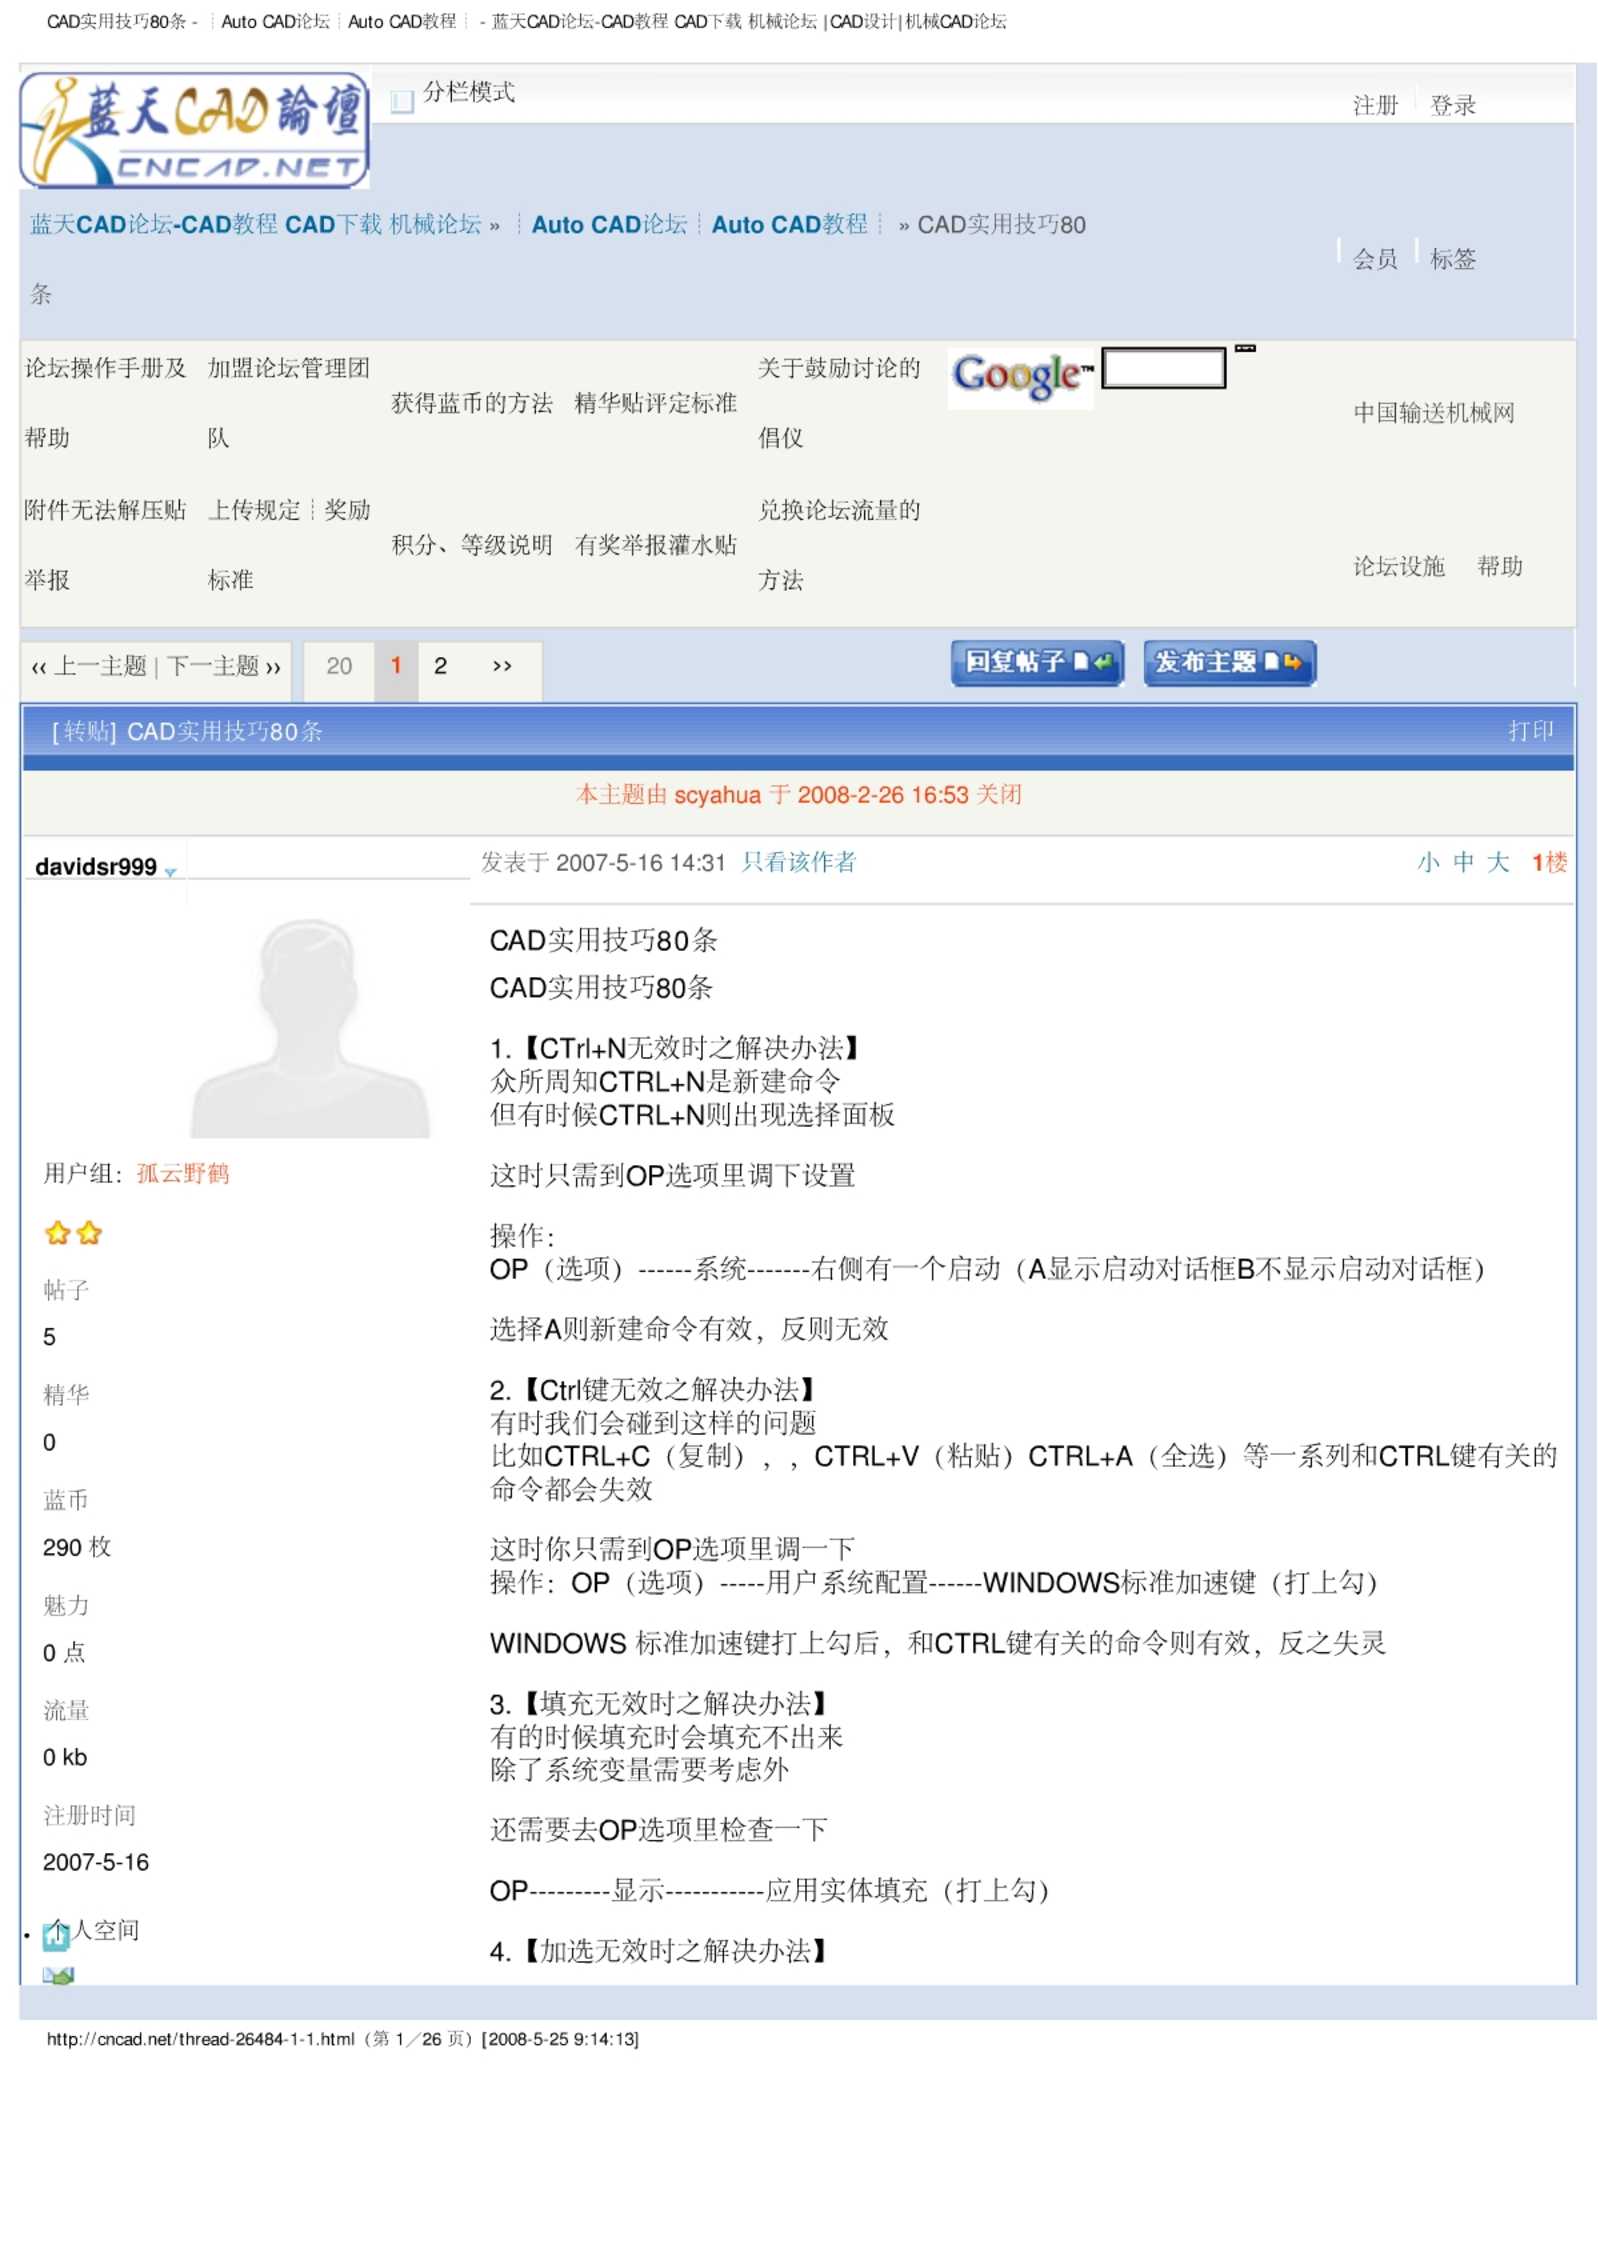Open 关于鼓励讨论的倡仪 link

click(x=839, y=403)
